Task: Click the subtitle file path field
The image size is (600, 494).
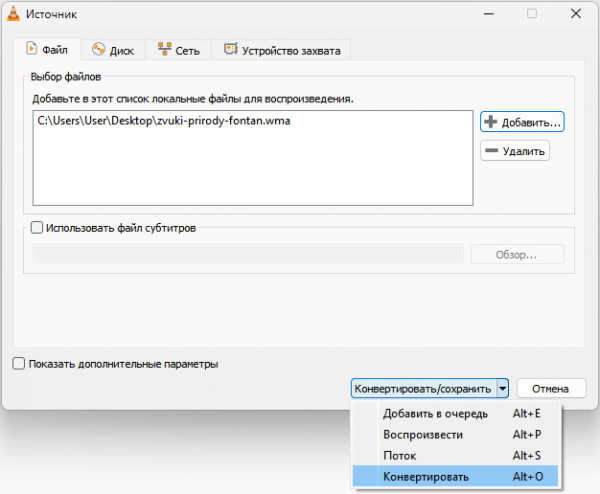Action: tap(248, 254)
